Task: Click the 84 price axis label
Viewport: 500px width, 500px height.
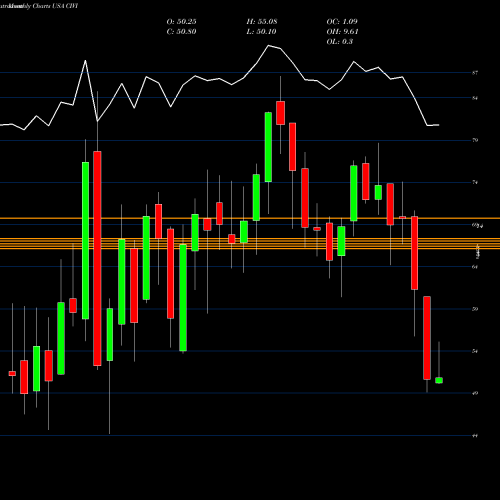Action: click(x=475, y=98)
